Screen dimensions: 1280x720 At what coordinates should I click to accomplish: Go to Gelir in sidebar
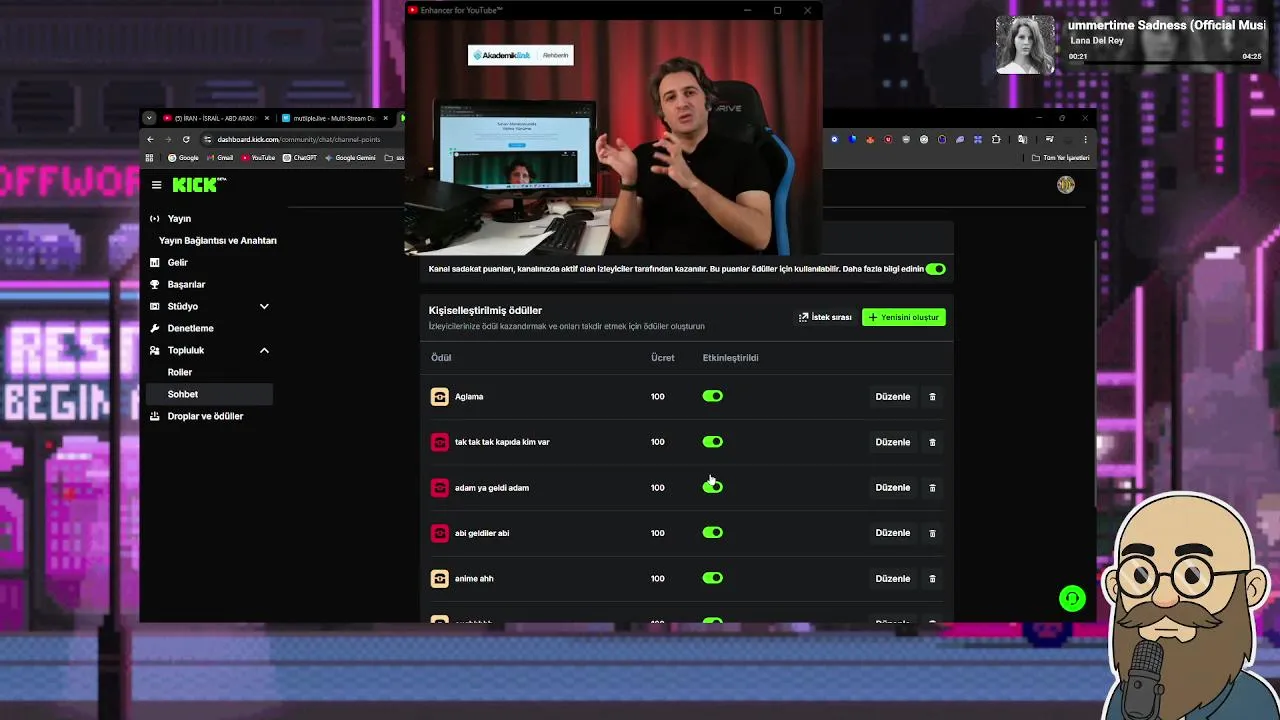(x=209, y=262)
